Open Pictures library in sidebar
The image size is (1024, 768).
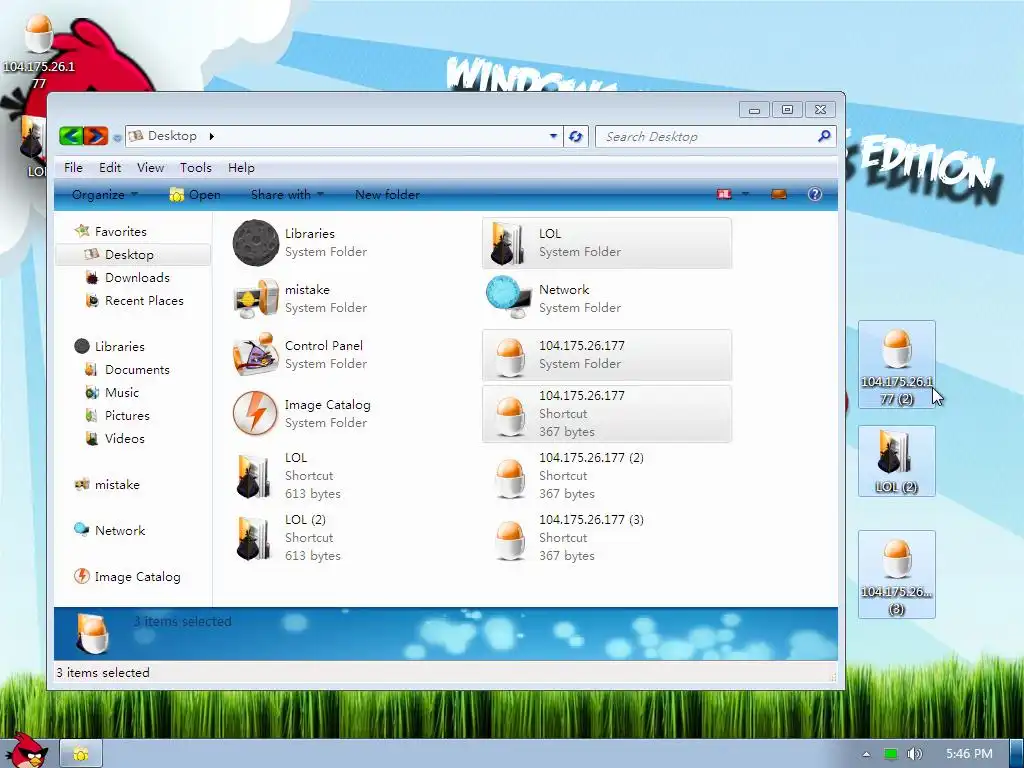click(118, 415)
